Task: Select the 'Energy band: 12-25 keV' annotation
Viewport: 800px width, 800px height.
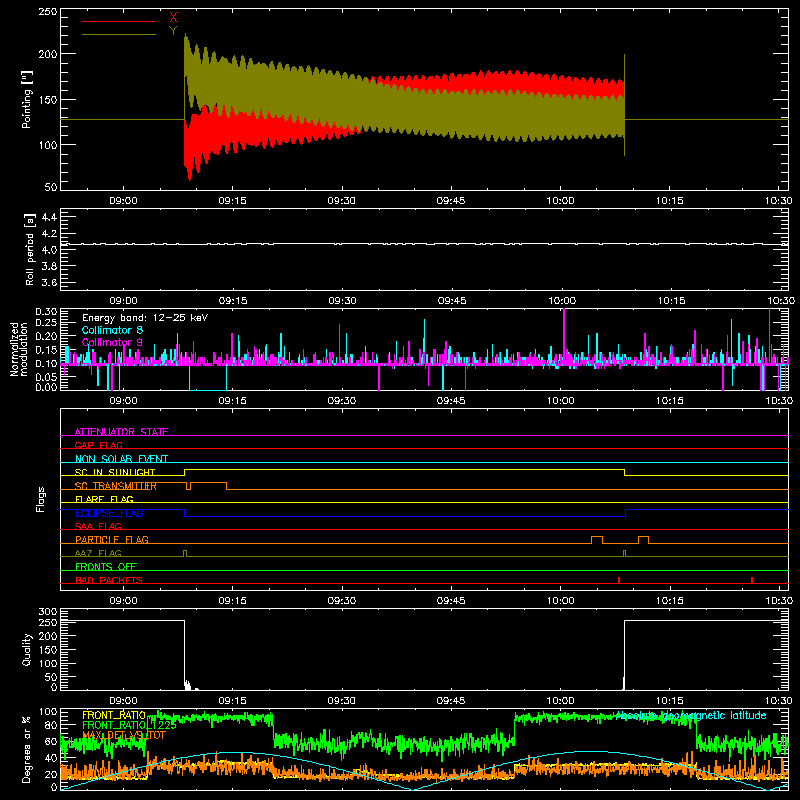Action: pyautogui.click(x=145, y=318)
